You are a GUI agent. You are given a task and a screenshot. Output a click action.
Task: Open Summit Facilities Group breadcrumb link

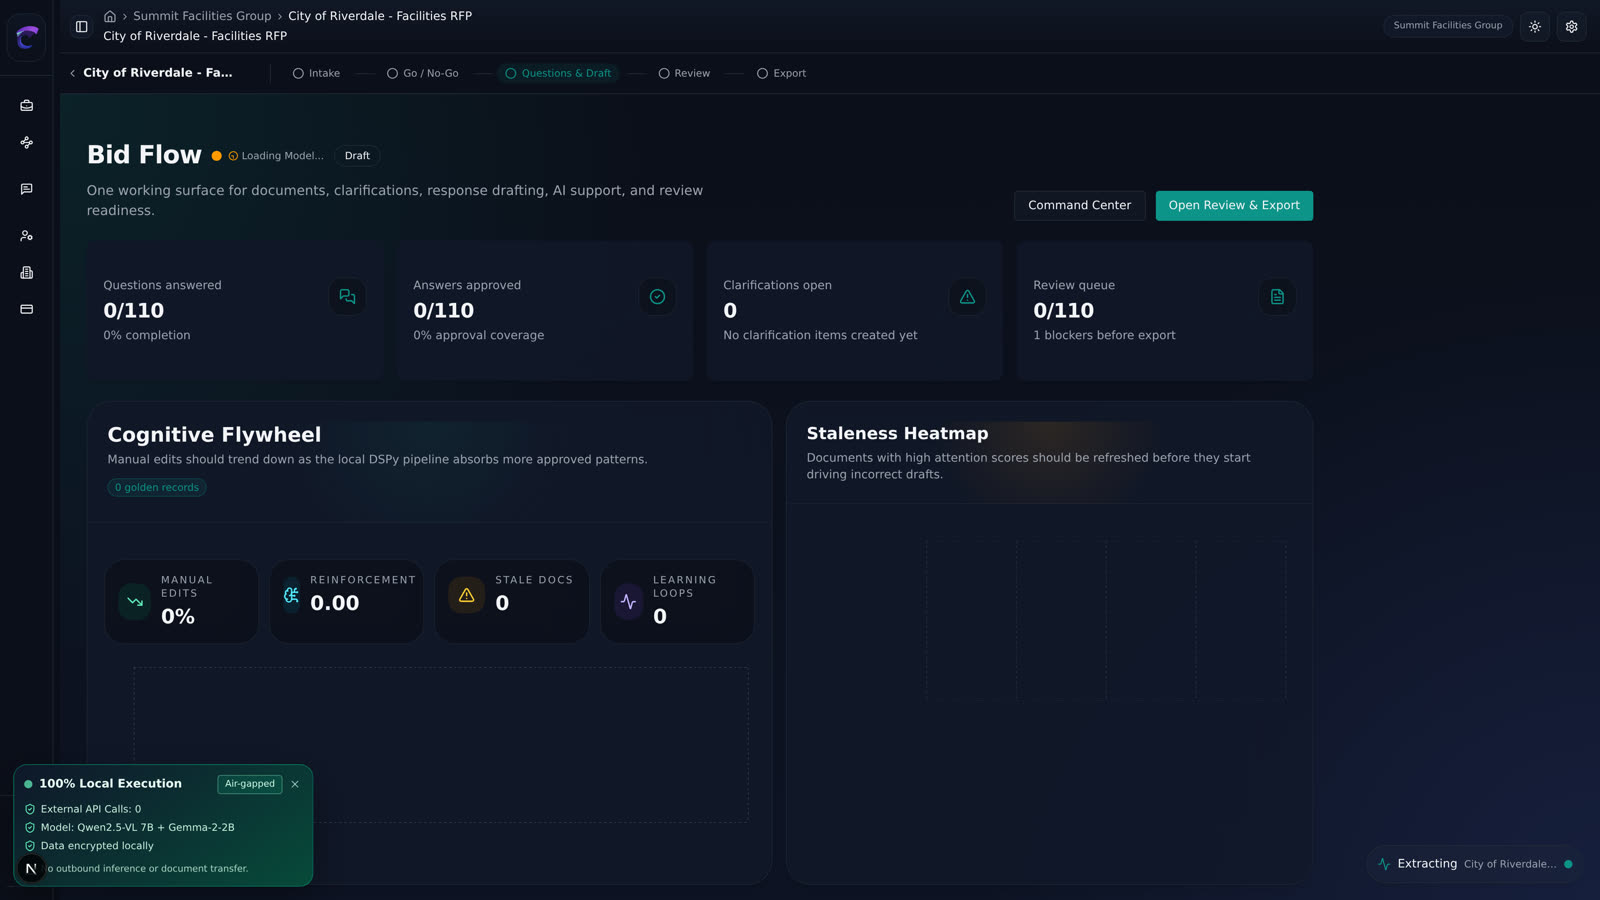click(x=202, y=16)
